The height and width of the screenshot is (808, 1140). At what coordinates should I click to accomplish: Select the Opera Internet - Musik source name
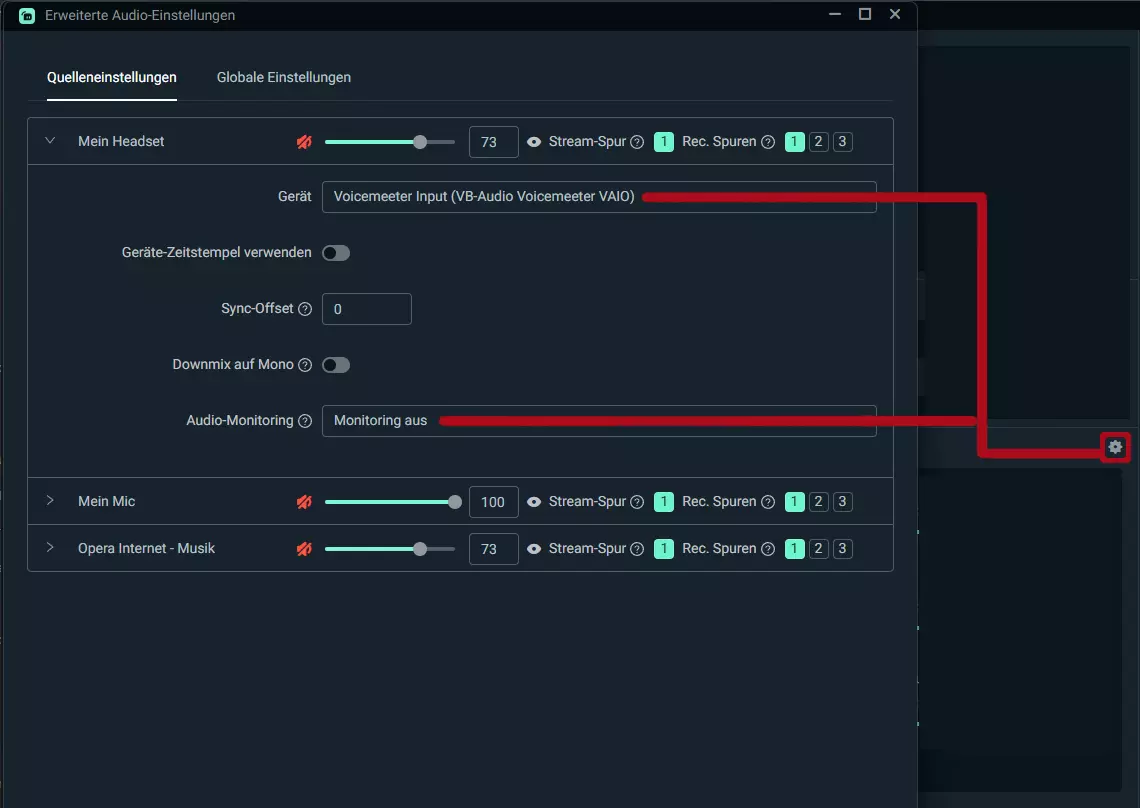[146, 548]
